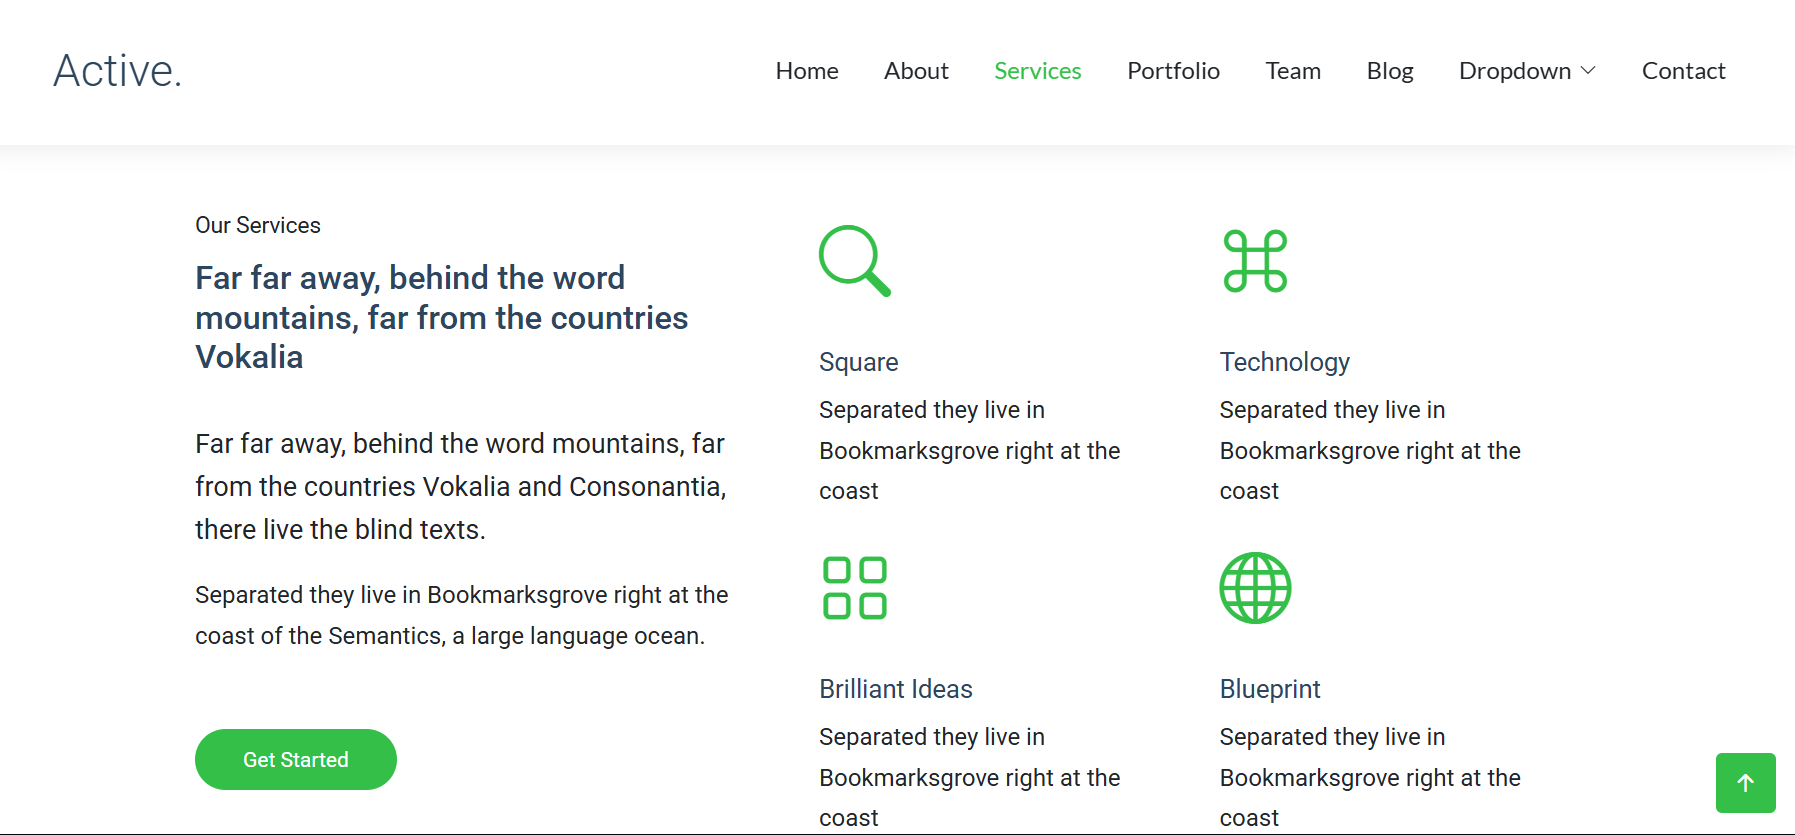
Task: Click the four-squares grid icon above Brilliant Ideas
Action: [x=854, y=588]
